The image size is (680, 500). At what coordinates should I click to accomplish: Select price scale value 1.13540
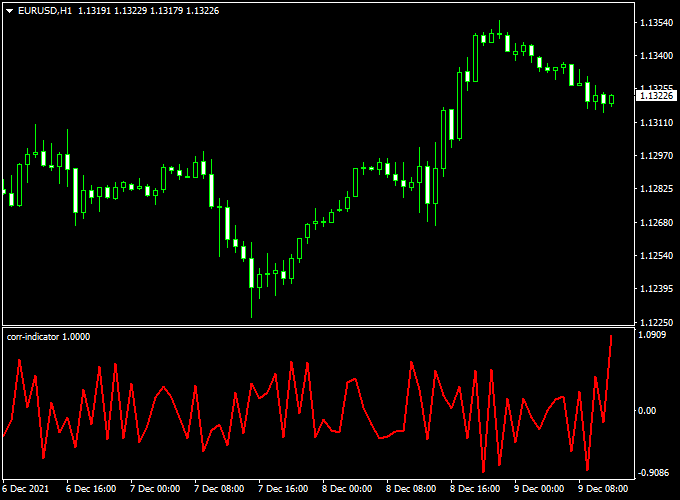[x=657, y=23]
